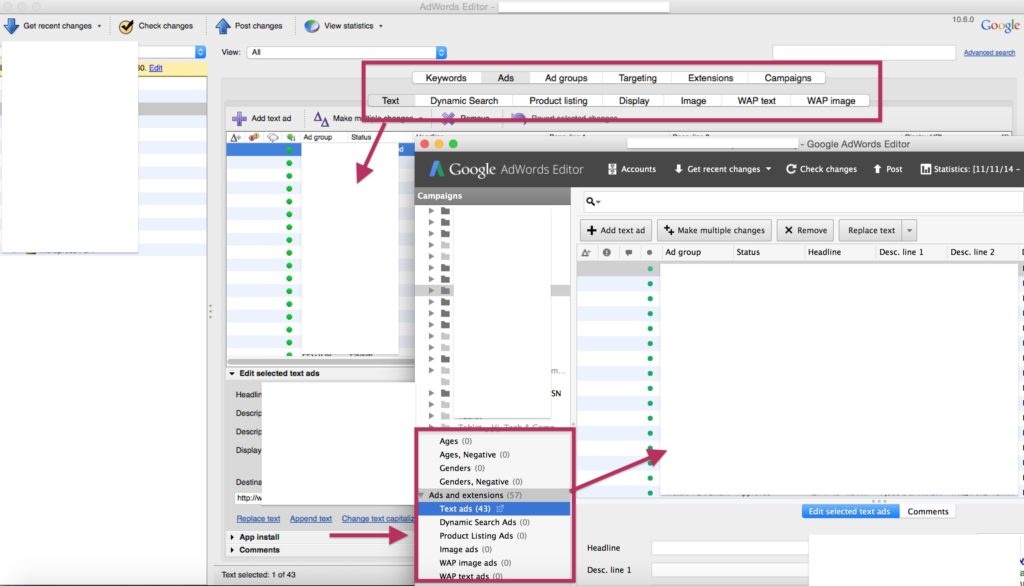Open the View: All combo box
The height and width of the screenshot is (586, 1024).
click(x=347, y=52)
